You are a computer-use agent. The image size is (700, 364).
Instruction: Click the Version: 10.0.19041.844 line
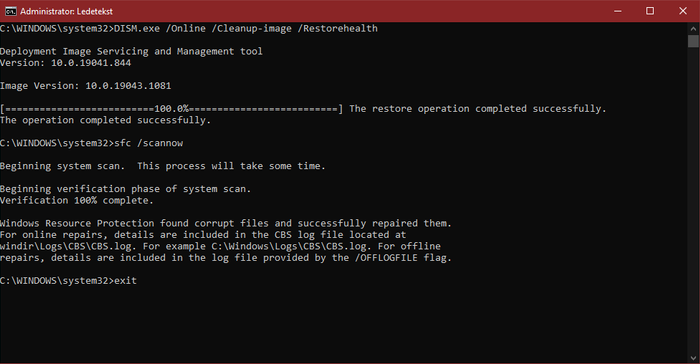[x=66, y=63]
